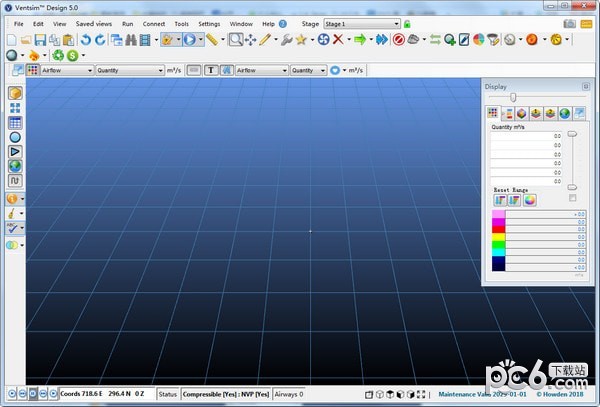The width and height of the screenshot is (600, 407).
Task: Click the spreadsheet grid icon in left sidebar
Action: (15, 123)
